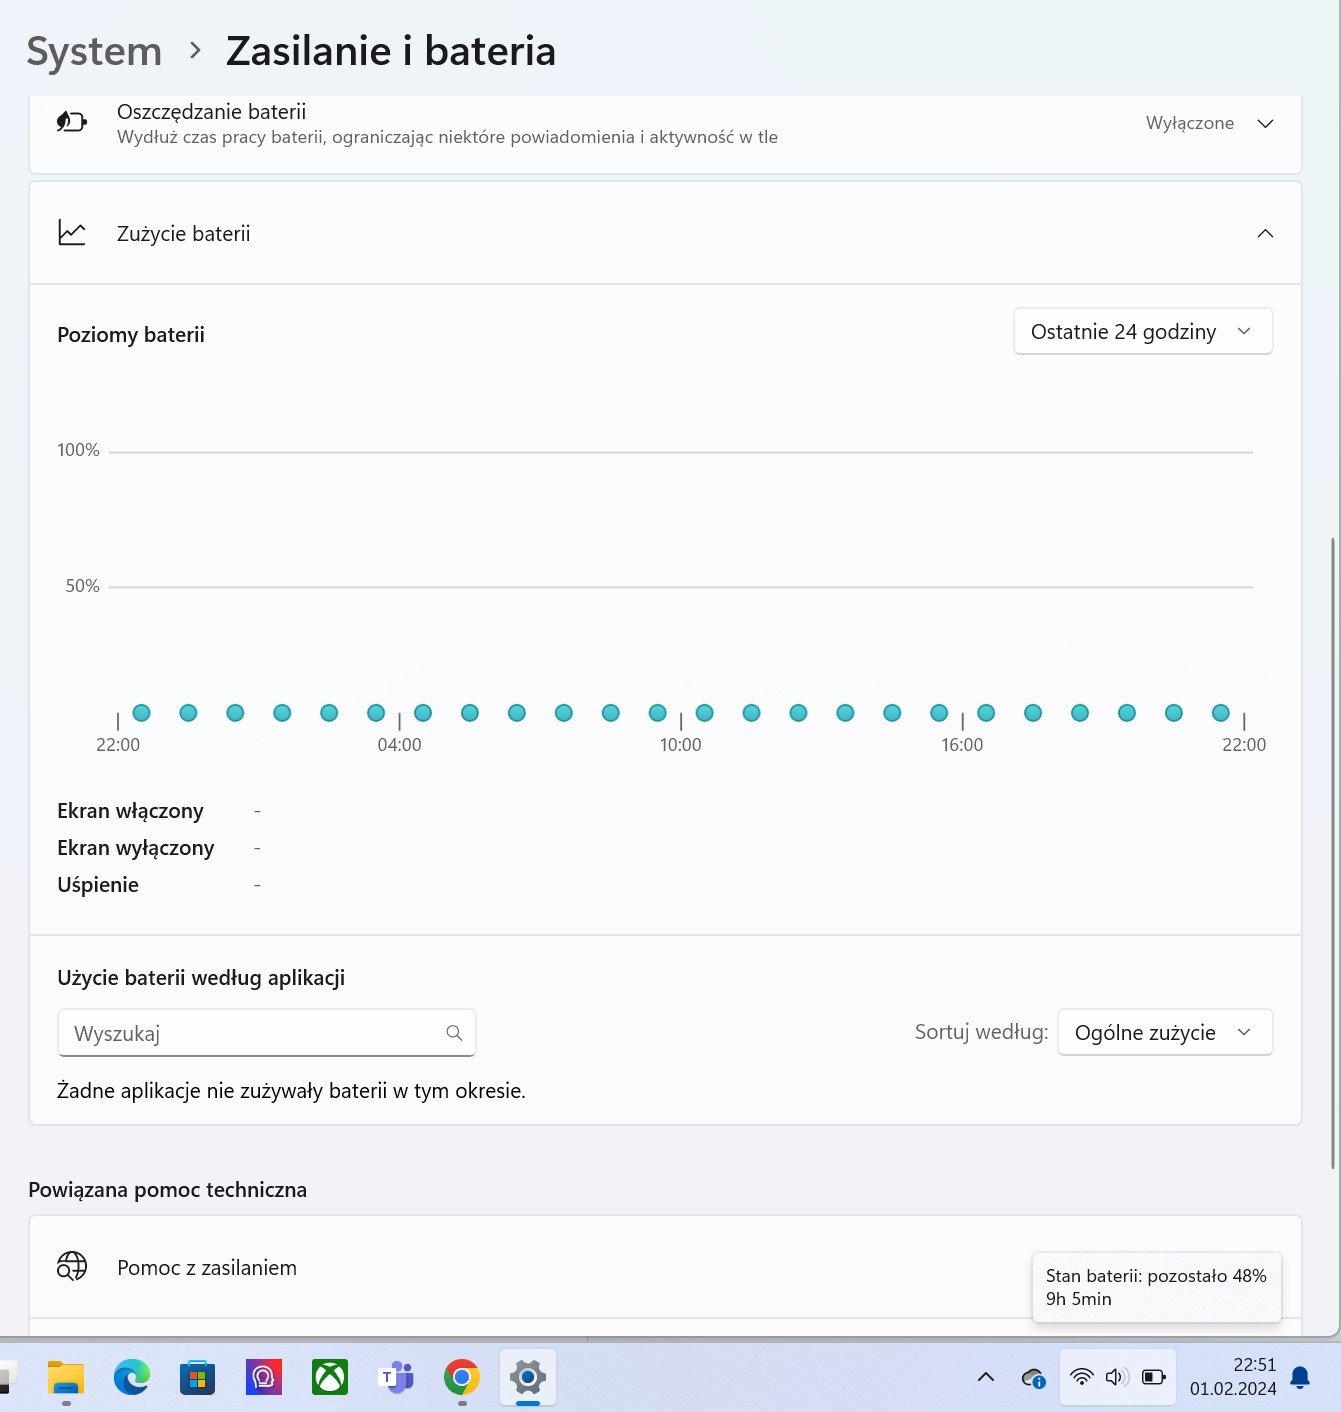Click the Wi-Fi network tray icon

(1081, 1378)
